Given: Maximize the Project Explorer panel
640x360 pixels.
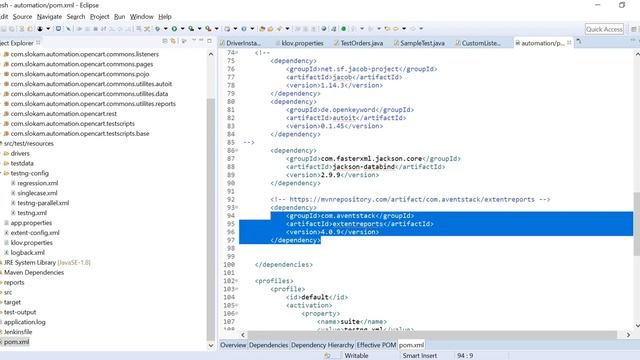Looking at the screenshot, I should [209, 41].
